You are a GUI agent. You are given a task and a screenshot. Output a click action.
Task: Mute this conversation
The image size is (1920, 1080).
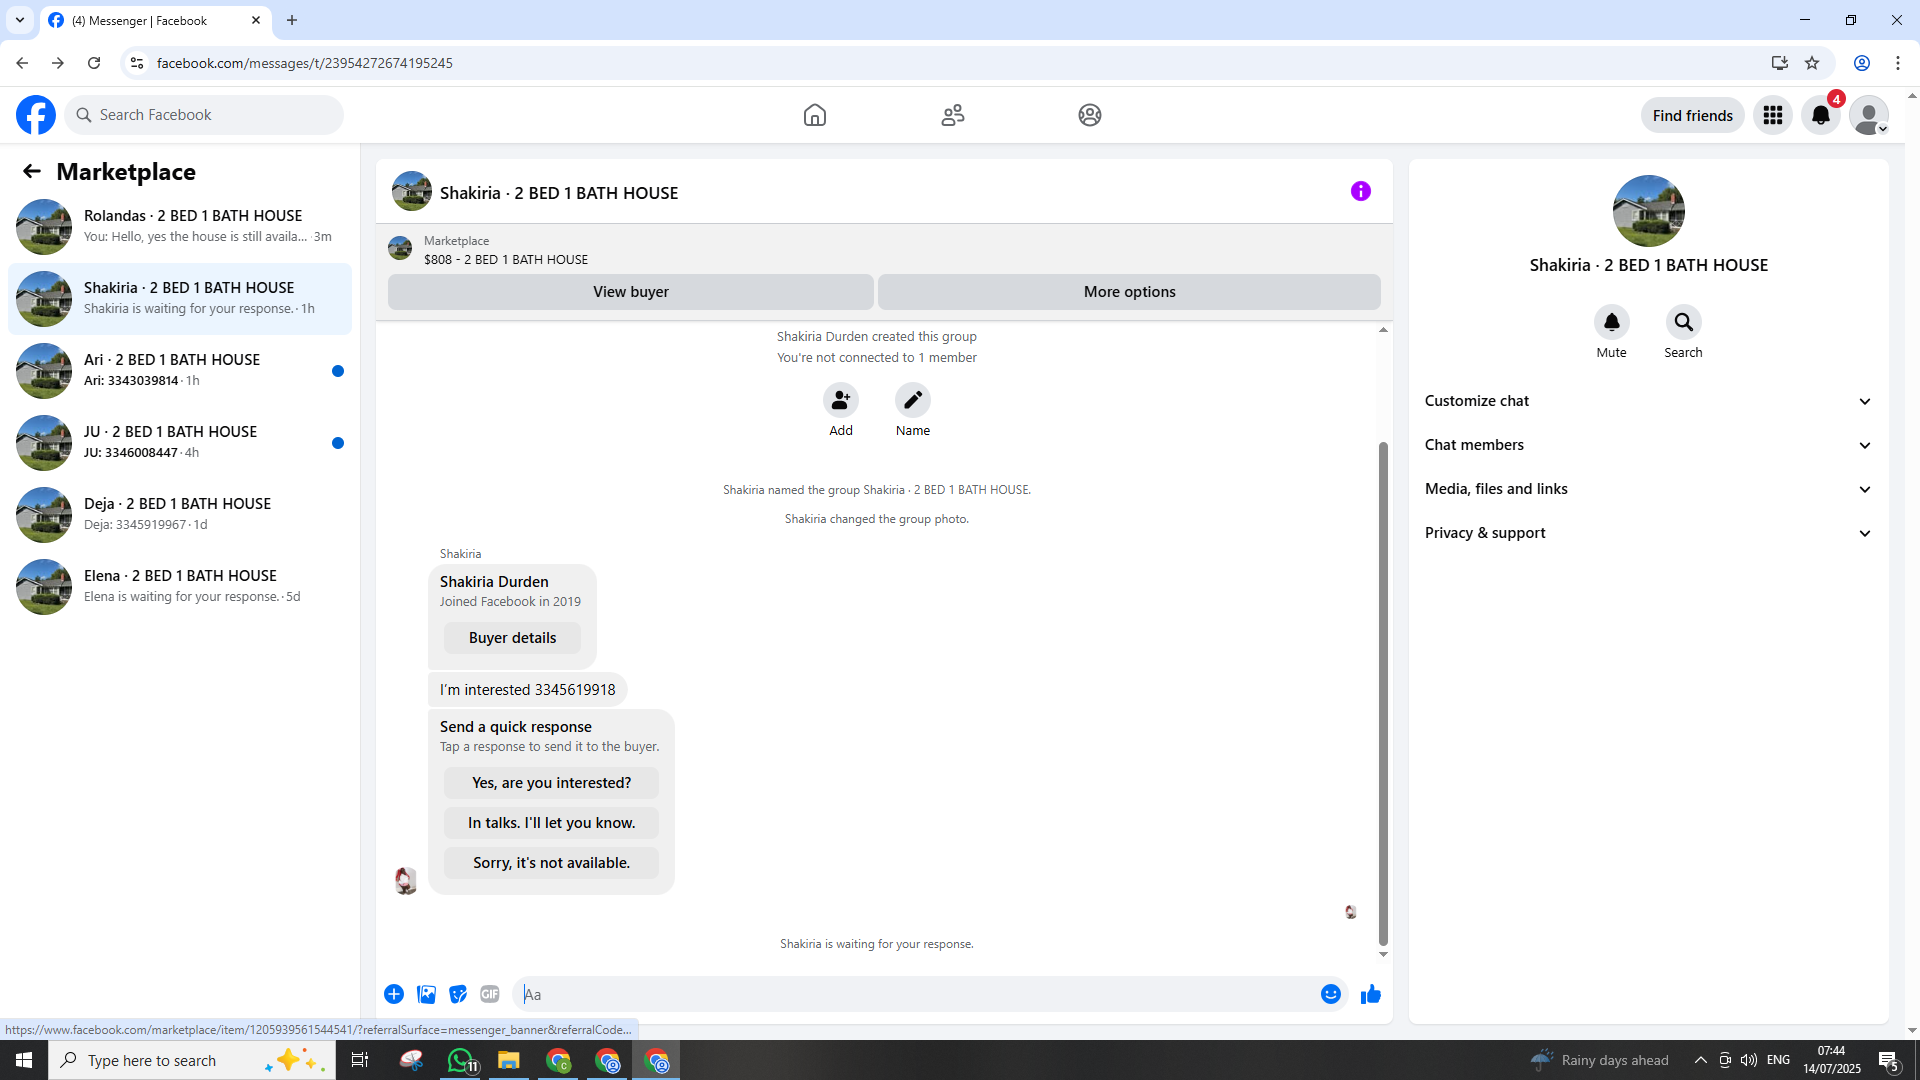point(1611,322)
